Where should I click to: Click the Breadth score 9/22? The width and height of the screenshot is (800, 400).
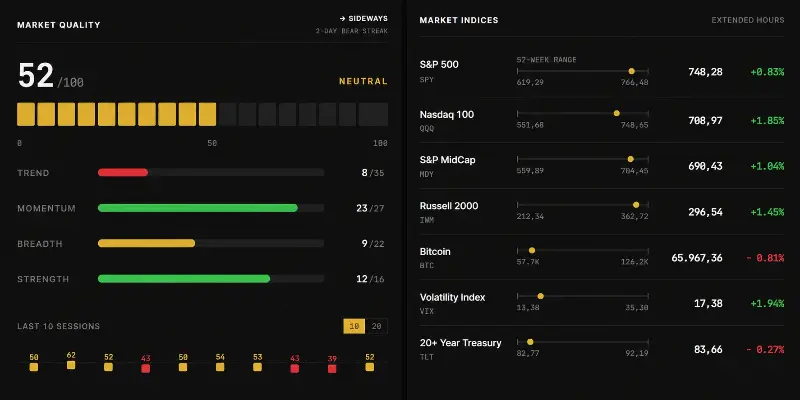(x=372, y=244)
